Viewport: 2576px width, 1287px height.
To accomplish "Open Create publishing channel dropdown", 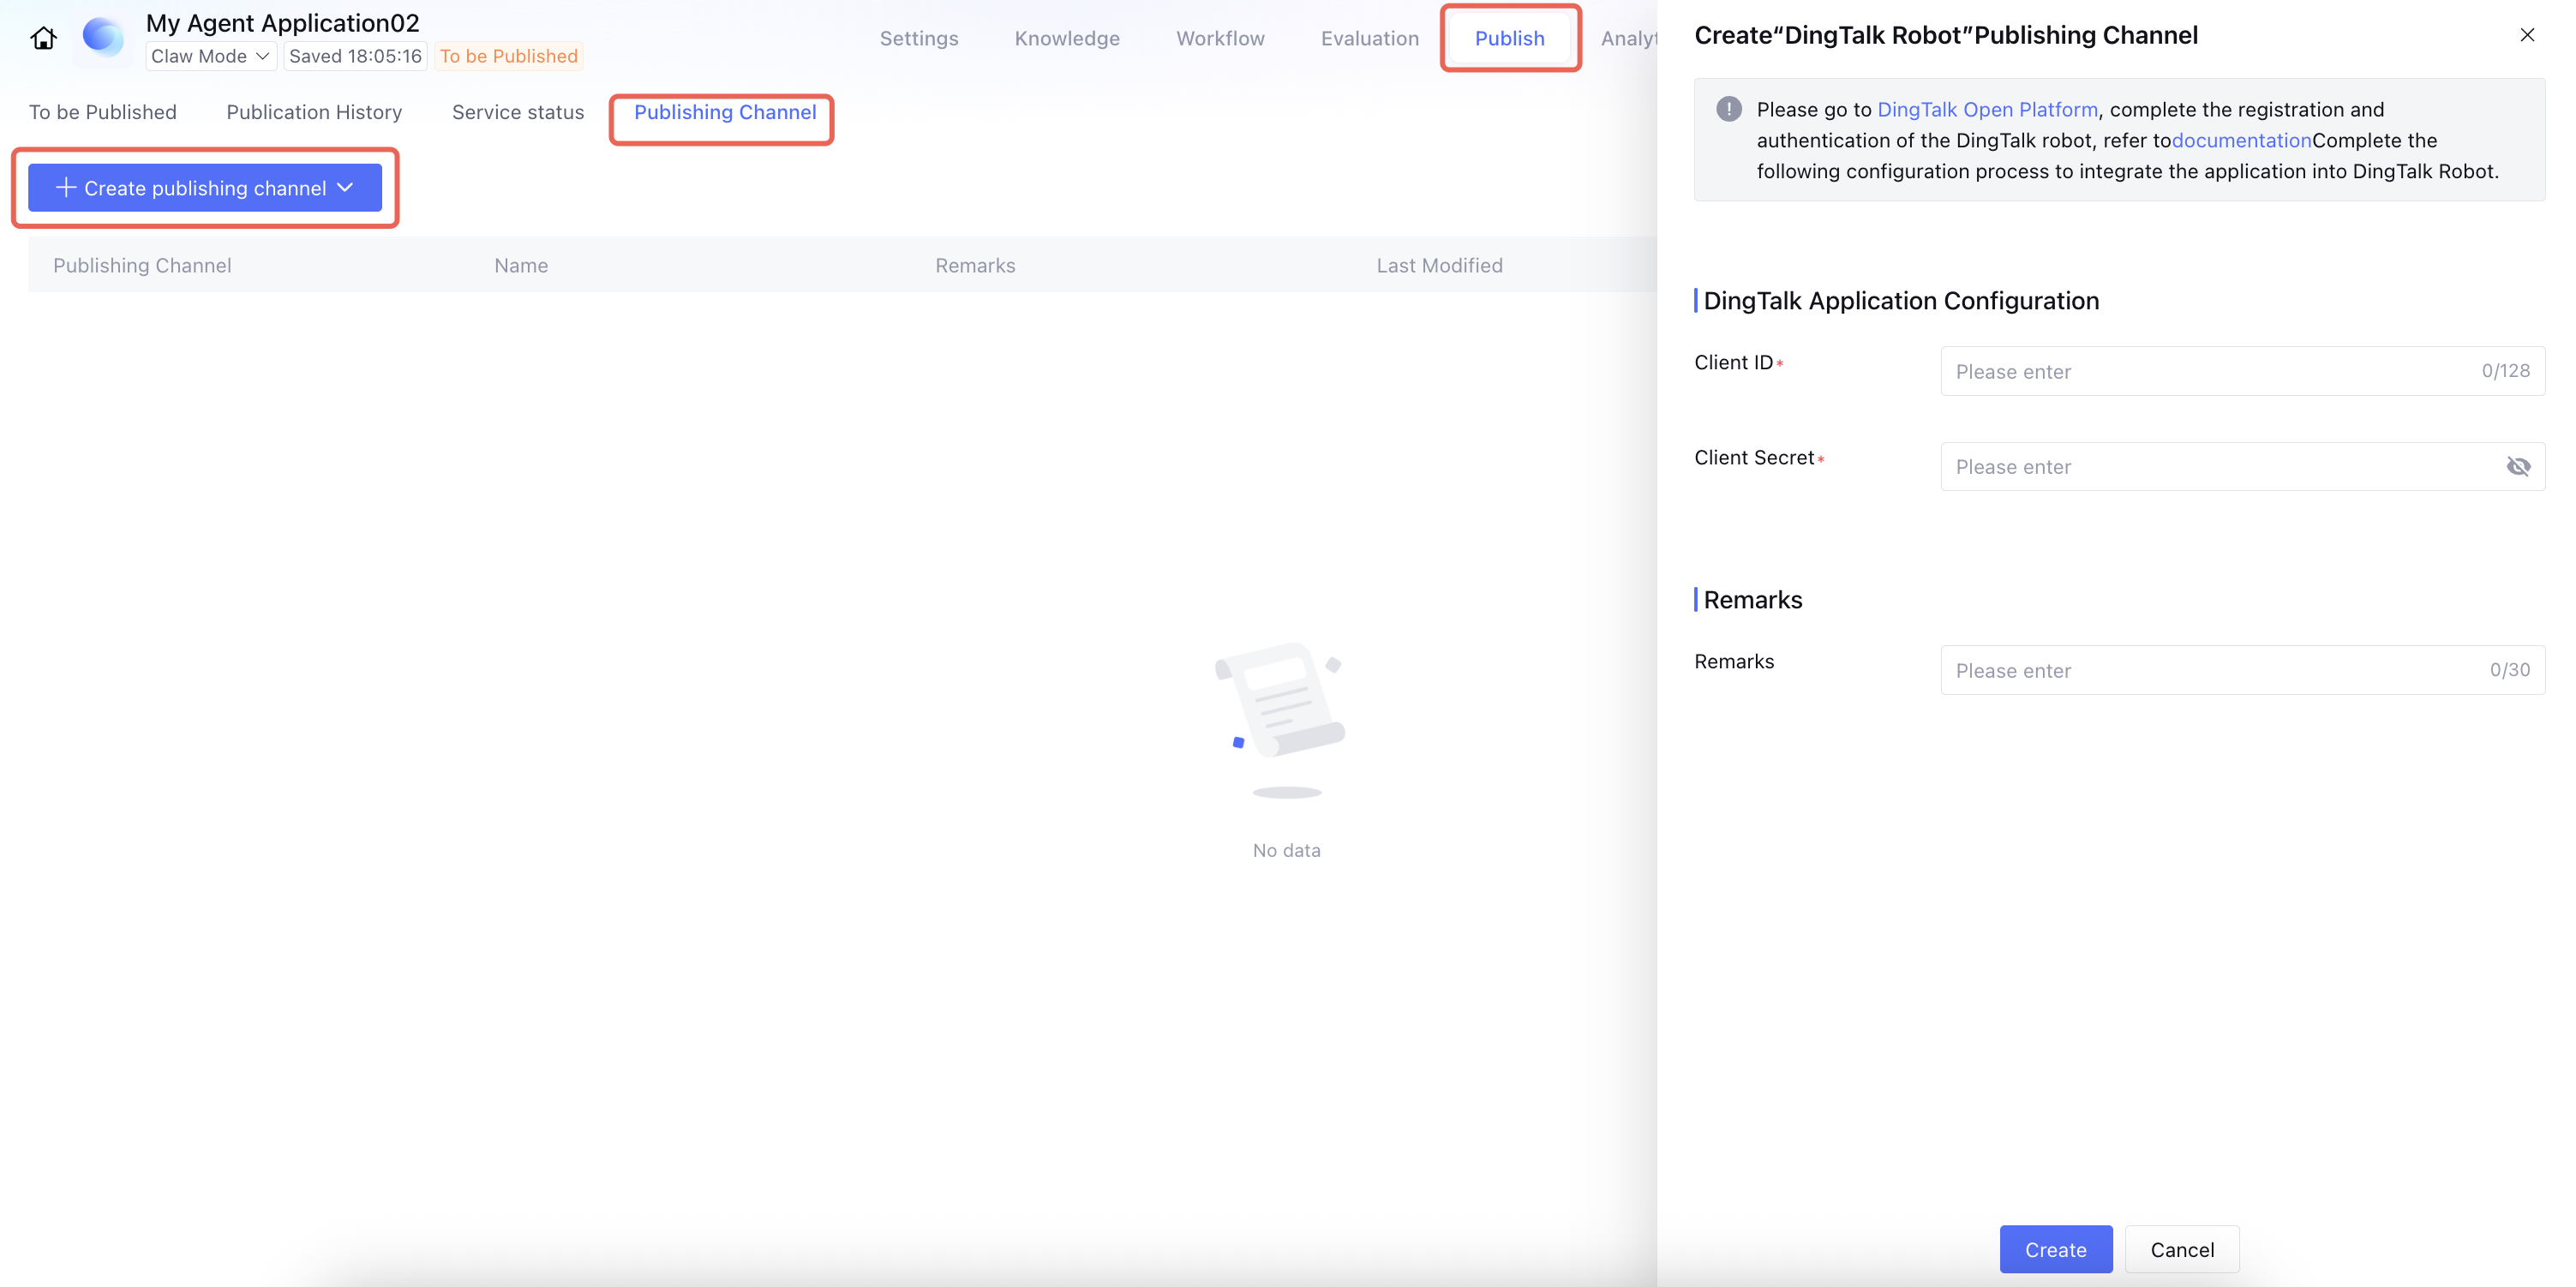I will (205, 188).
